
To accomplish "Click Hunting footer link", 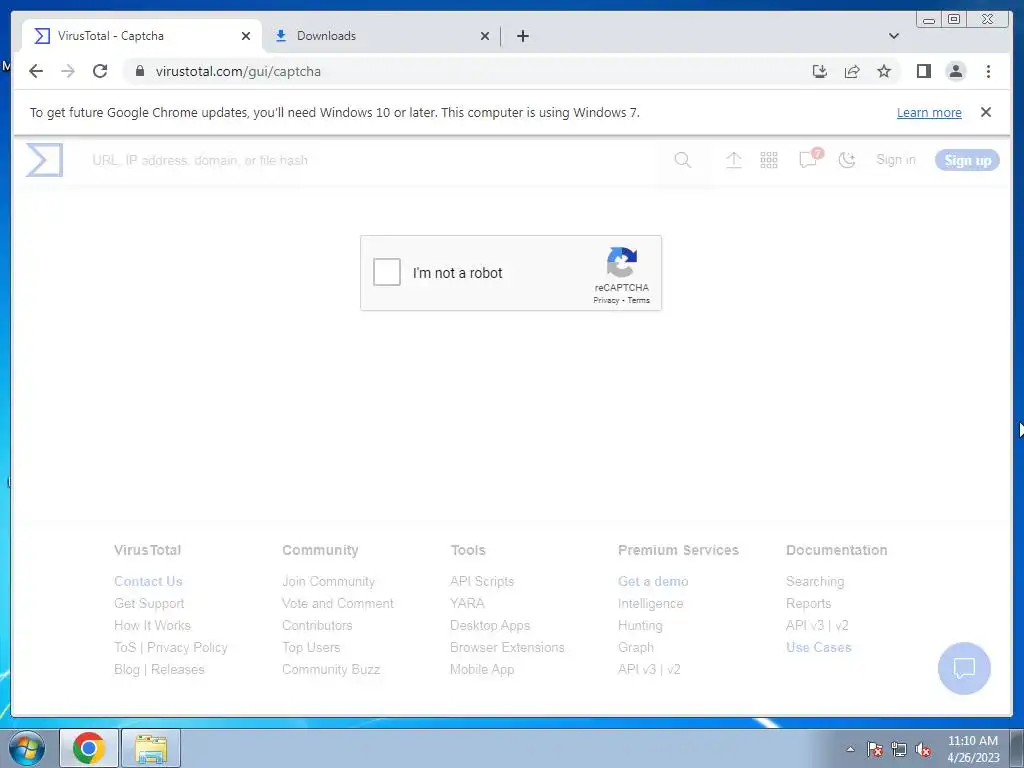I will 640,625.
